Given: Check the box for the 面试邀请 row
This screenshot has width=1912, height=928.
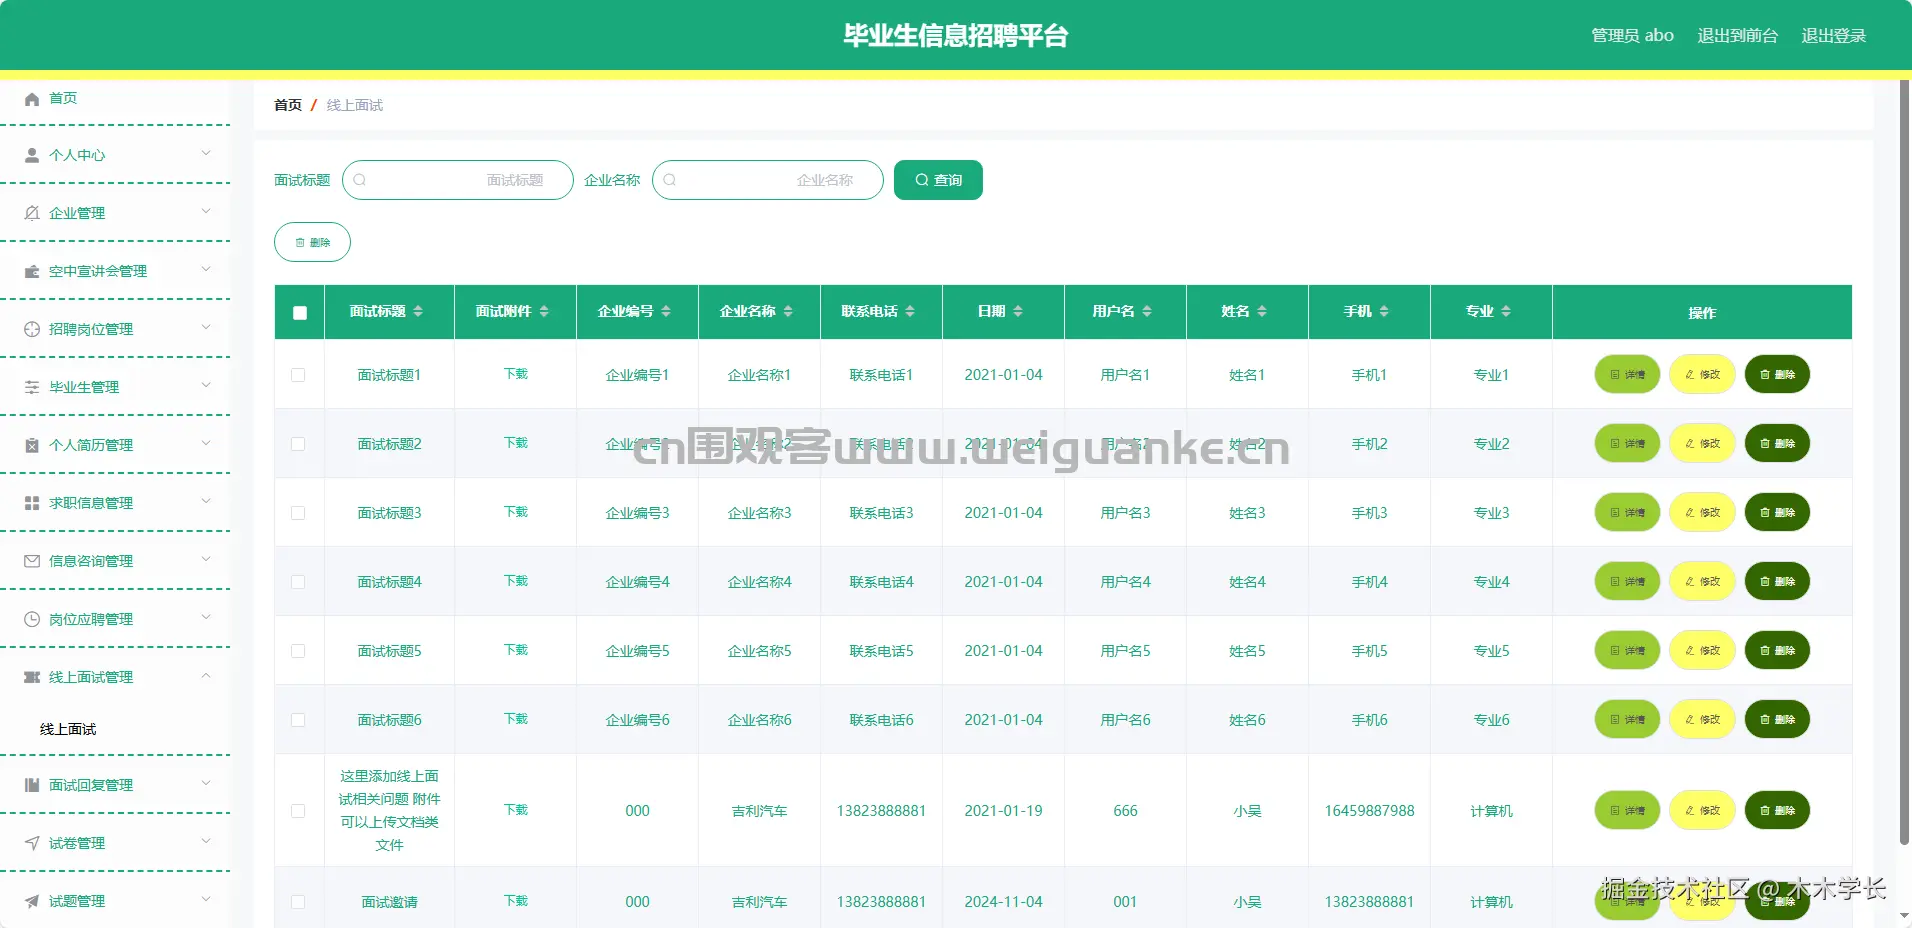Looking at the screenshot, I should point(298,902).
